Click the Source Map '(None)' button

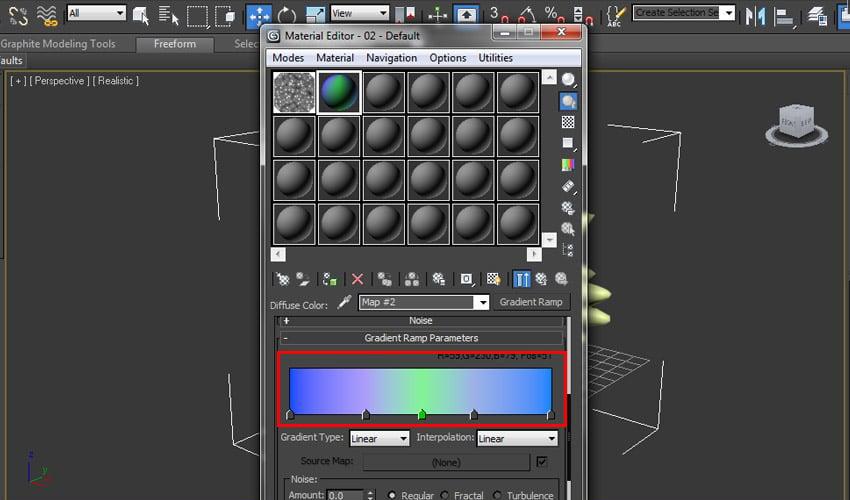tap(446, 462)
